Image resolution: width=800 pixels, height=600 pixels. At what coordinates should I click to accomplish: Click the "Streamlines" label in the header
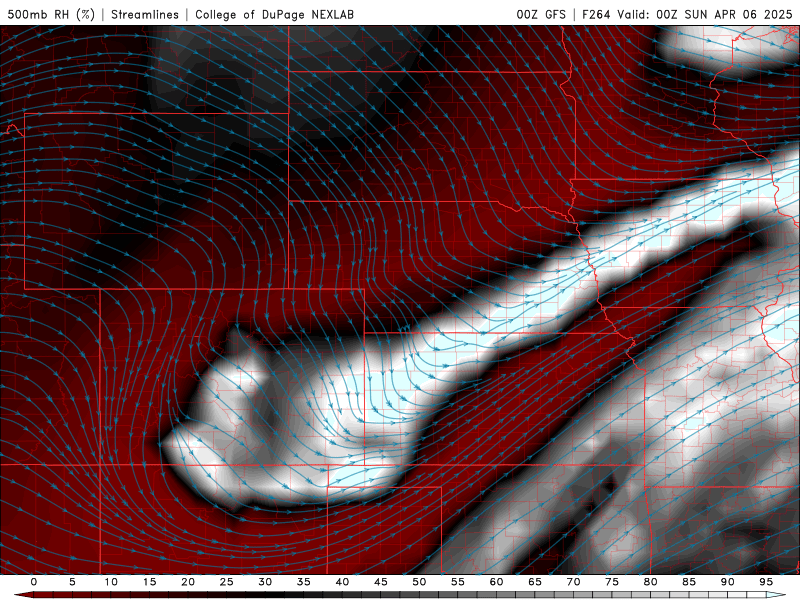[145, 14]
